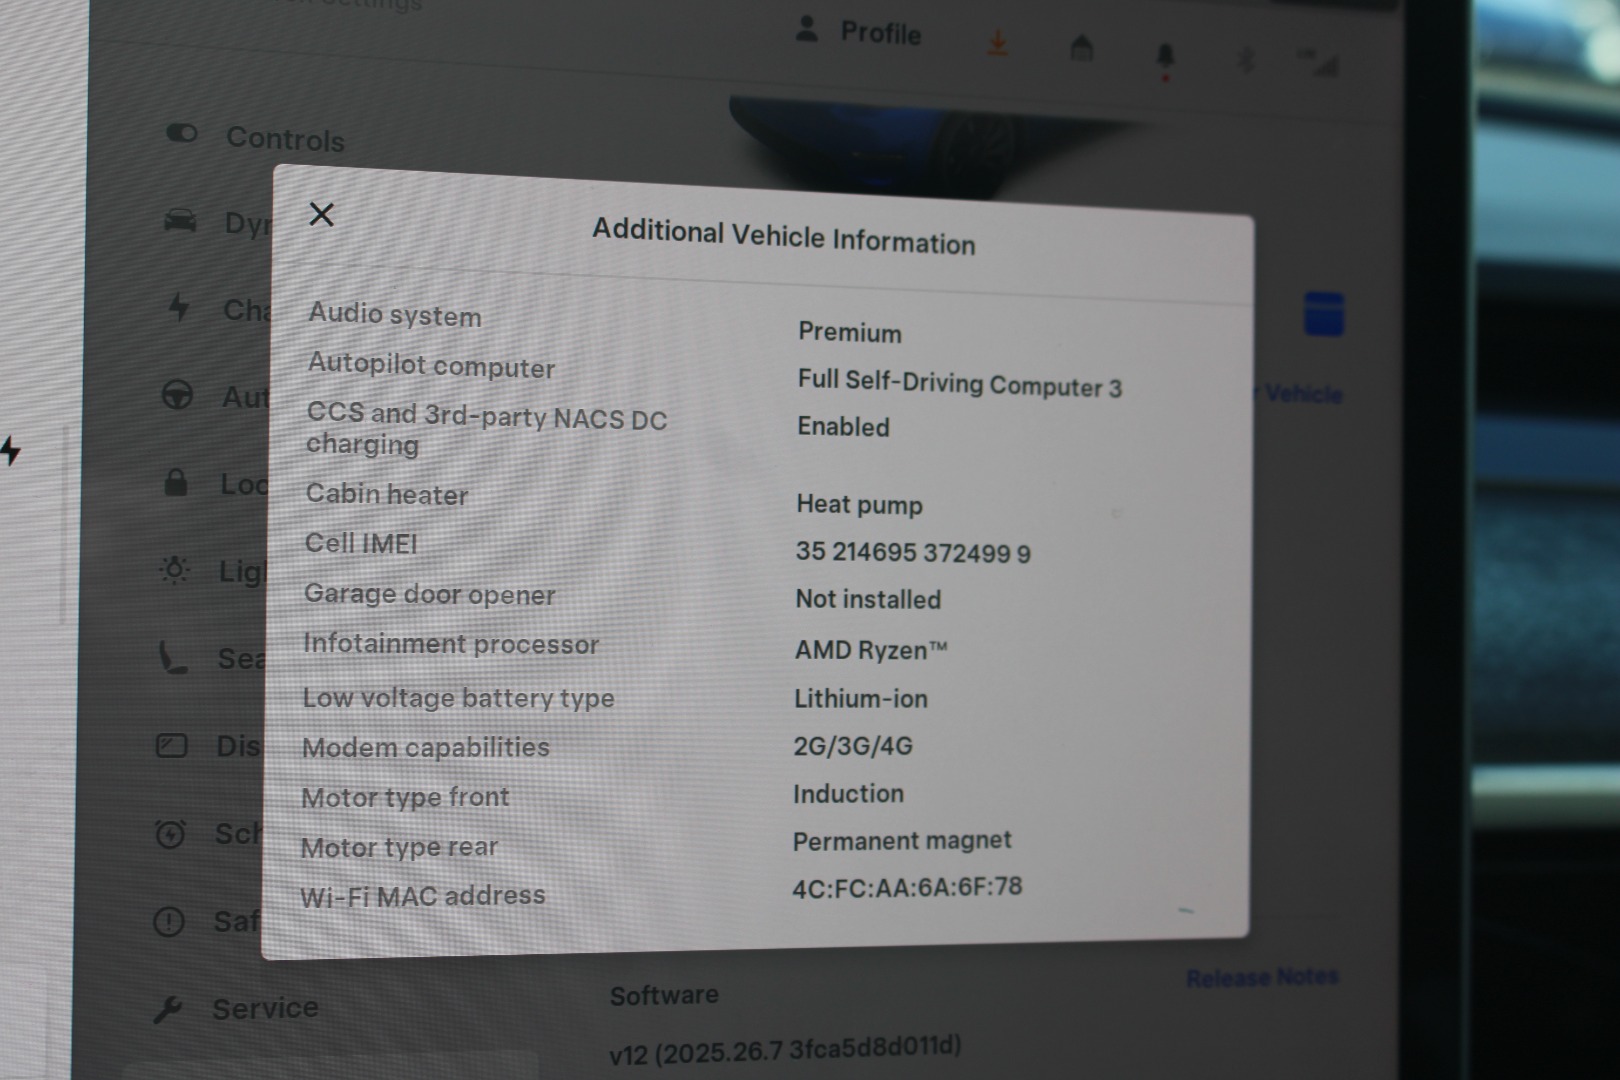Show notifications with the bell icon
This screenshot has height=1080, width=1620.
(1165, 56)
